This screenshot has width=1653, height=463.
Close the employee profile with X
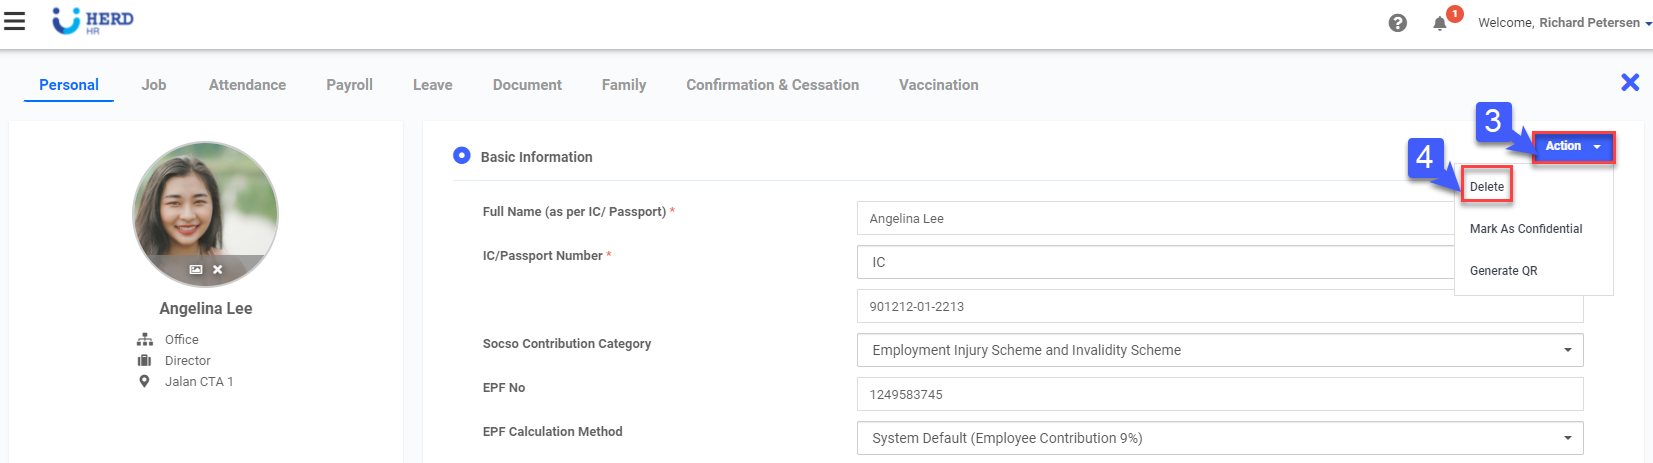[x=1630, y=83]
